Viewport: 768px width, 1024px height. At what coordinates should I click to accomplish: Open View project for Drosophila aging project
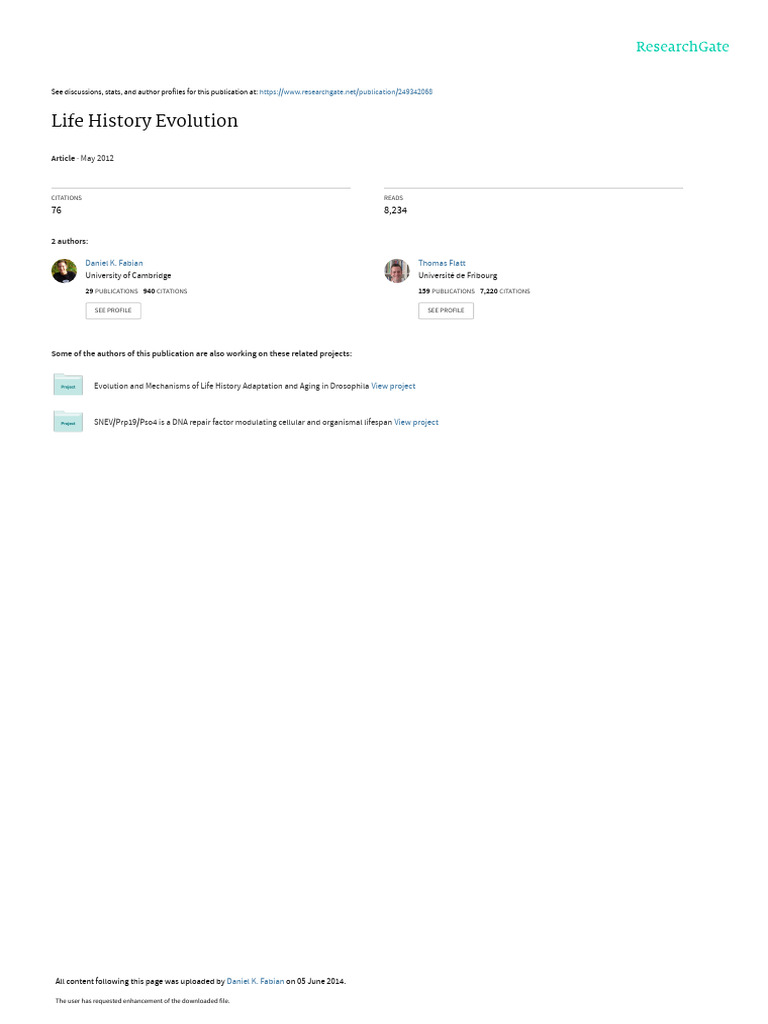[x=393, y=386]
